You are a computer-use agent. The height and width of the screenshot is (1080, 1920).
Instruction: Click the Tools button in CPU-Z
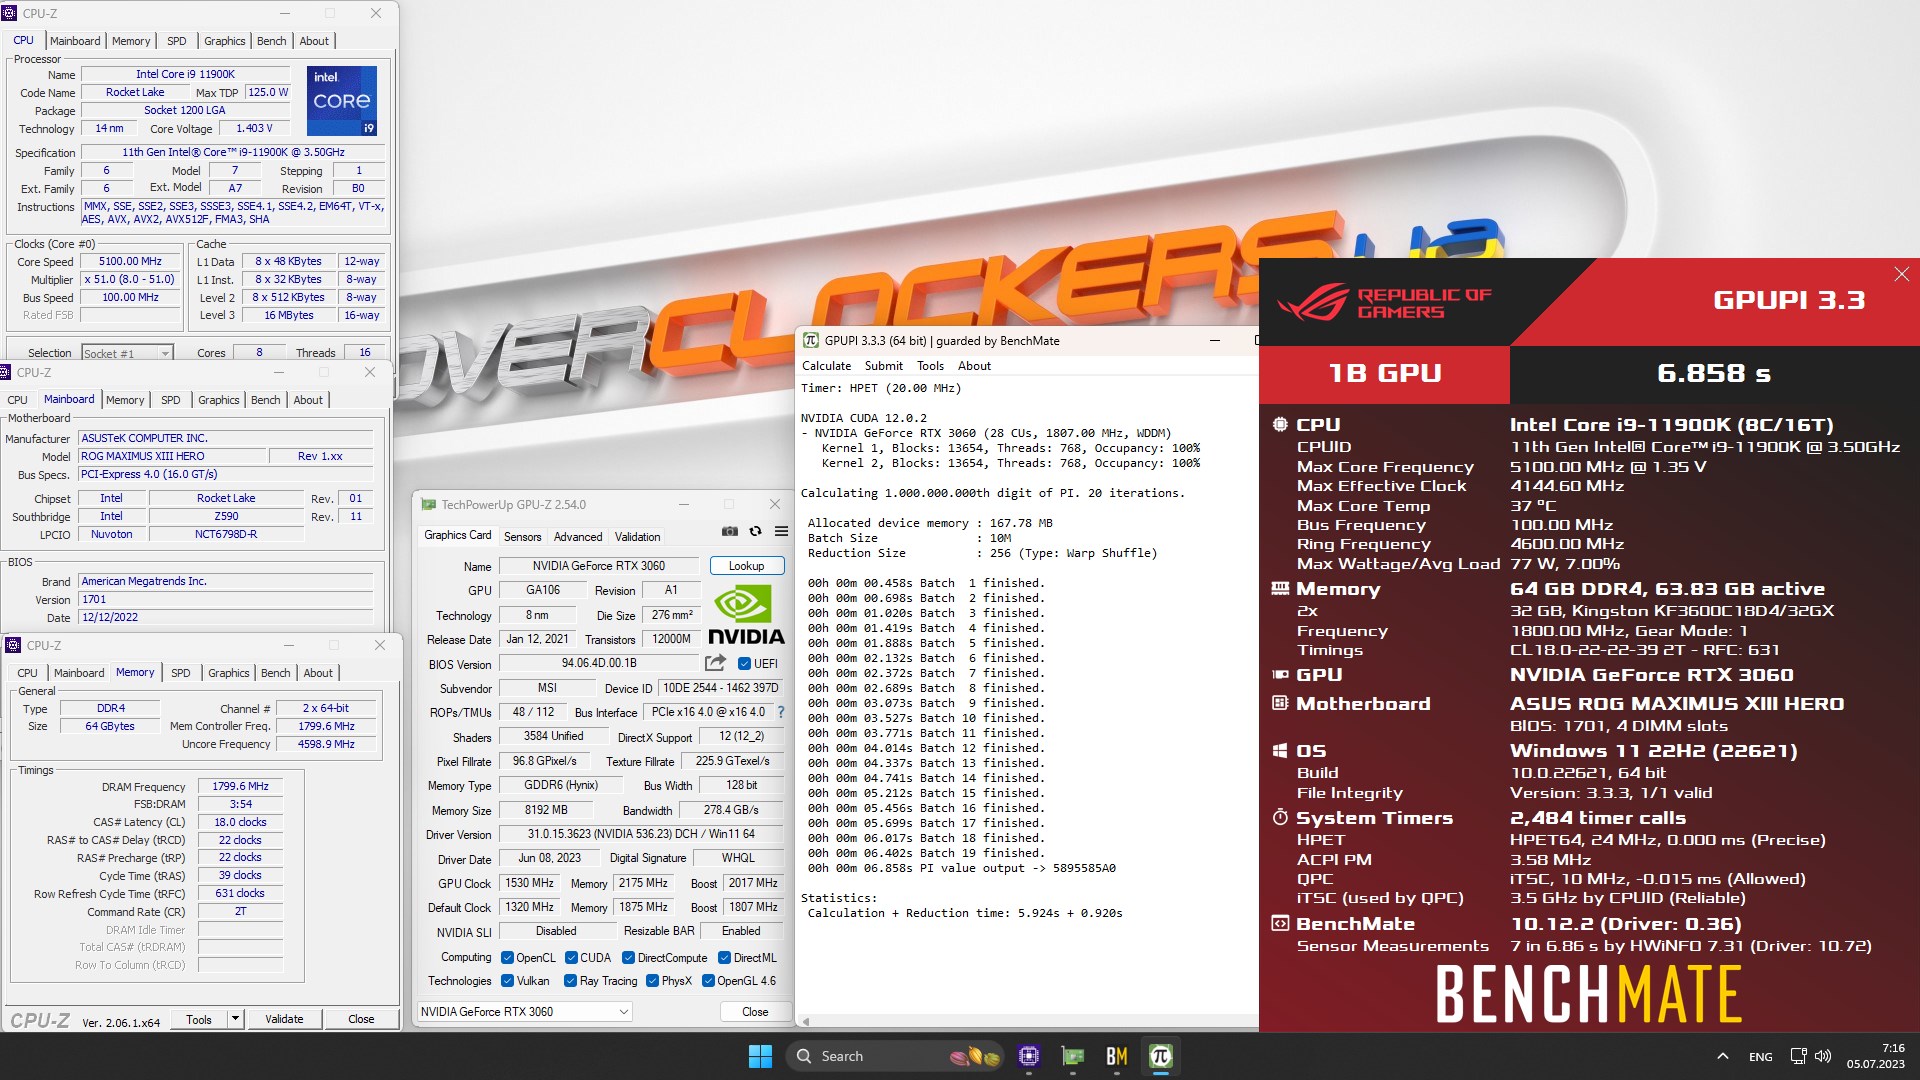pyautogui.click(x=199, y=1019)
